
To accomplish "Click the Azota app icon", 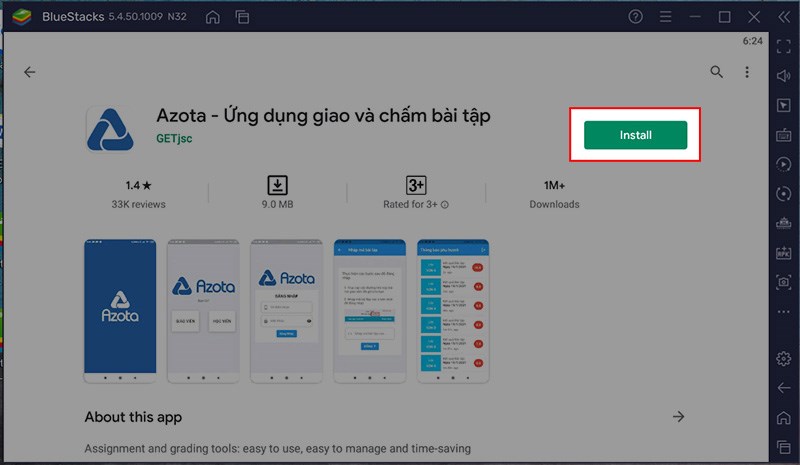I will tap(110, 129).
